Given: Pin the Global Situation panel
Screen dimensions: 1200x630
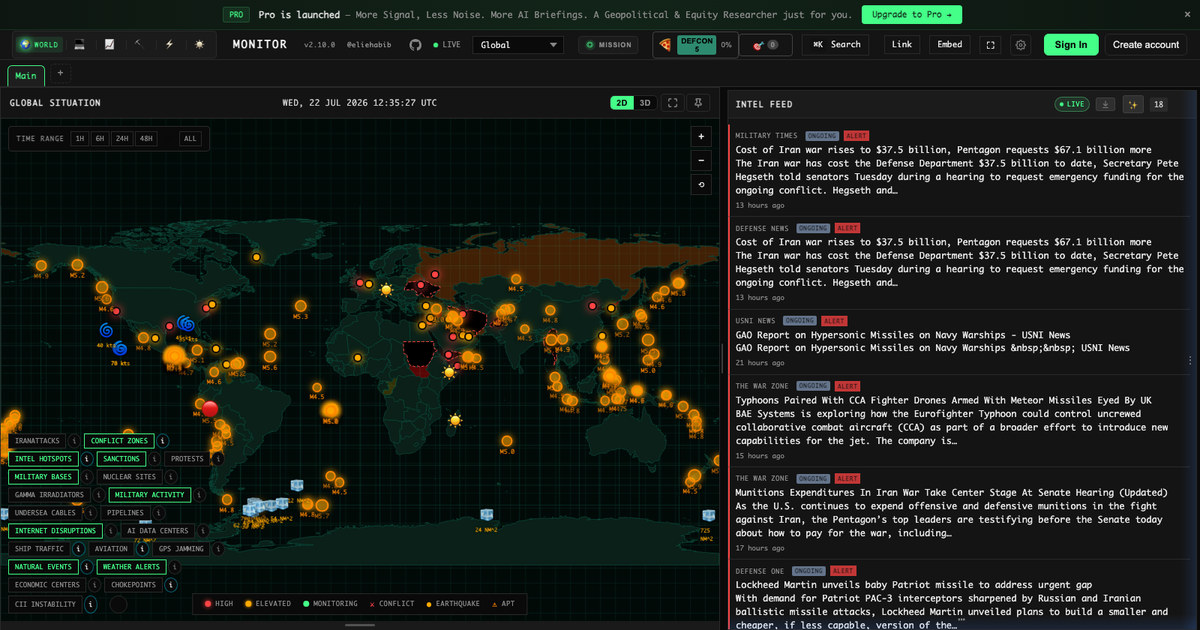Looking at the screenshot, I should (699, 103).
